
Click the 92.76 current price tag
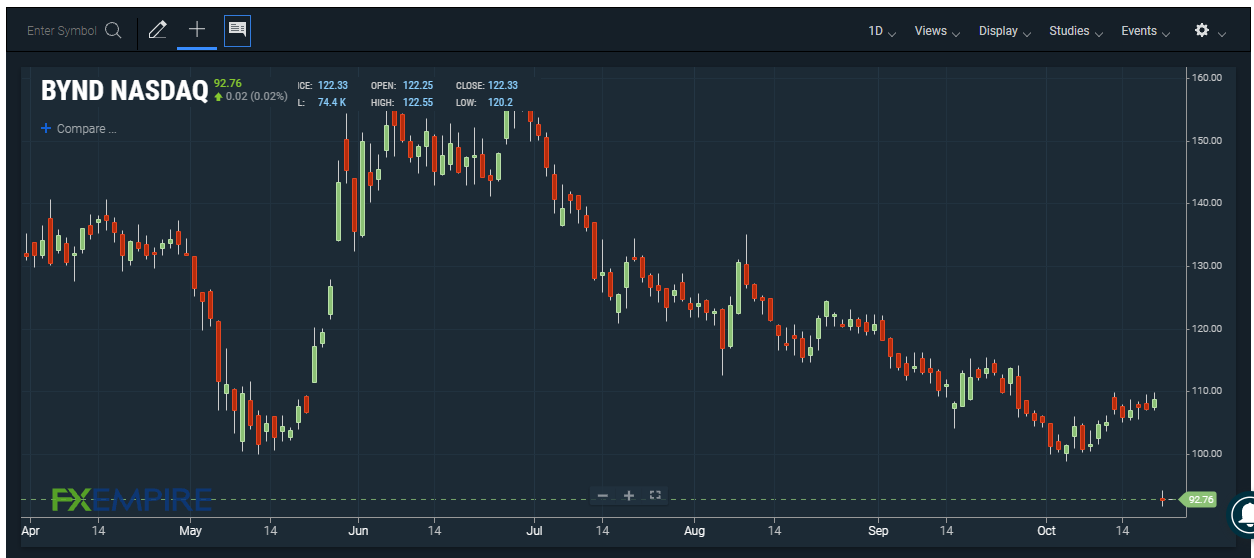tap(1197, 499)
